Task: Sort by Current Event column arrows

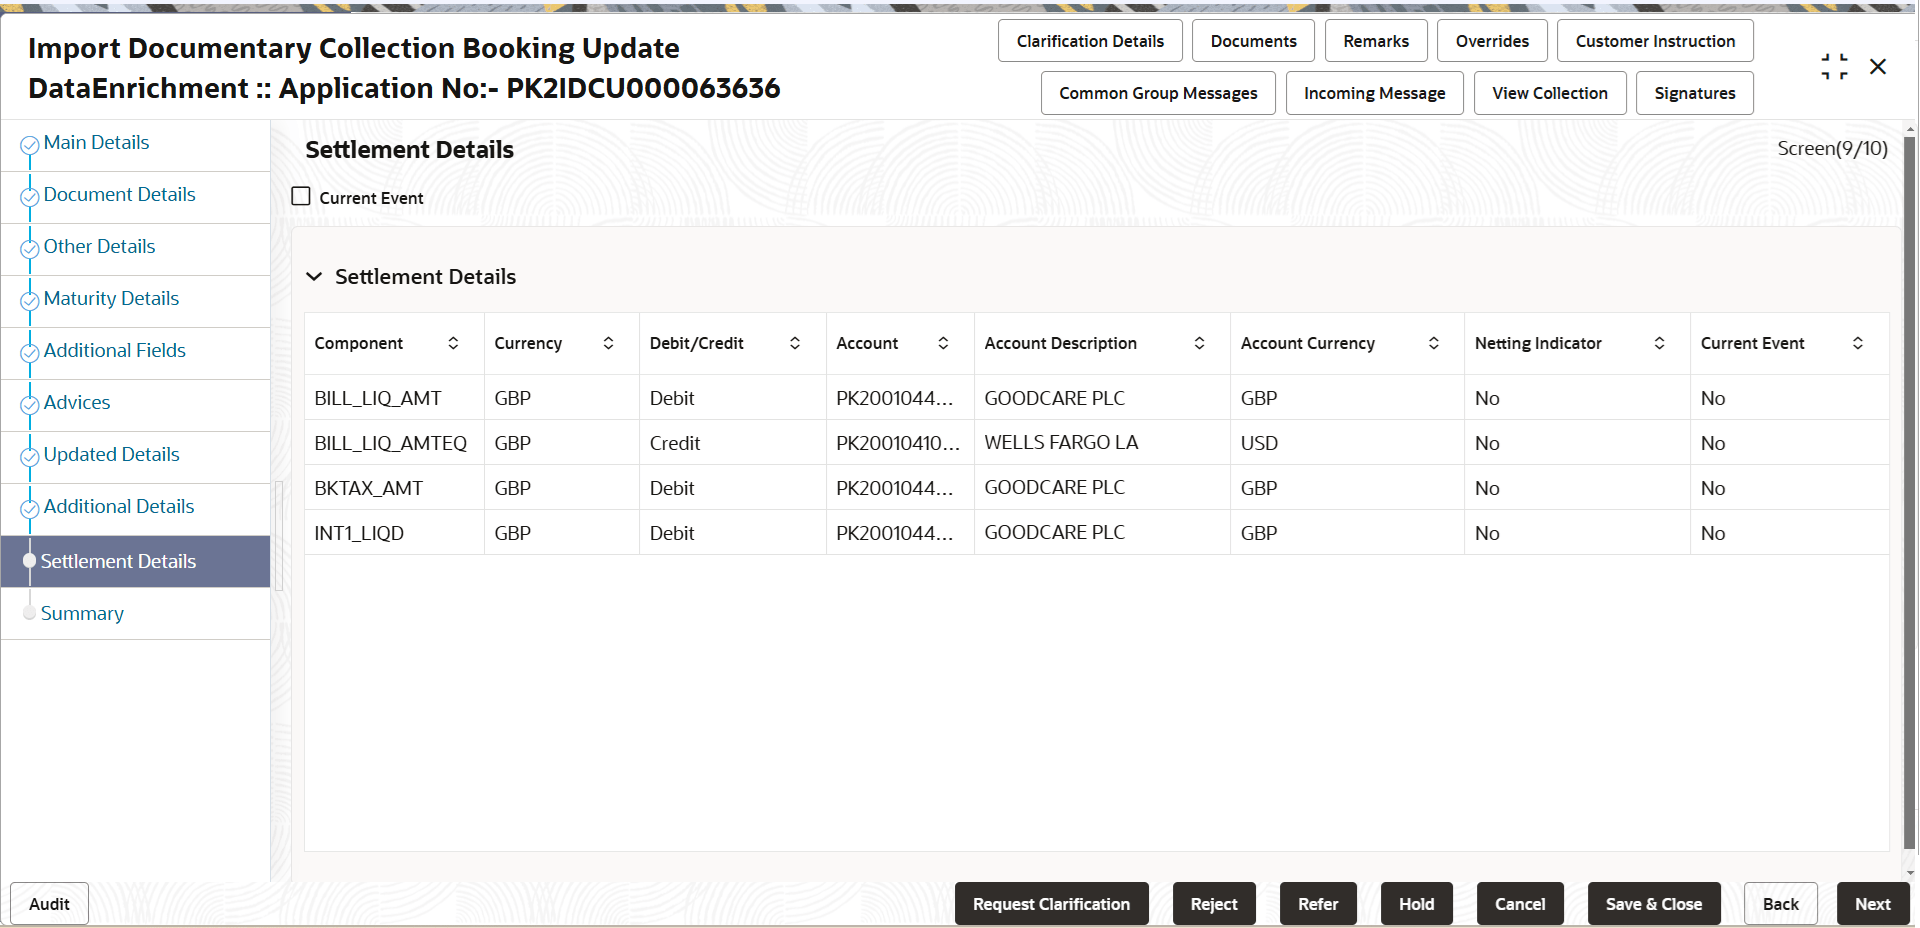Action: pos(1857,343)
